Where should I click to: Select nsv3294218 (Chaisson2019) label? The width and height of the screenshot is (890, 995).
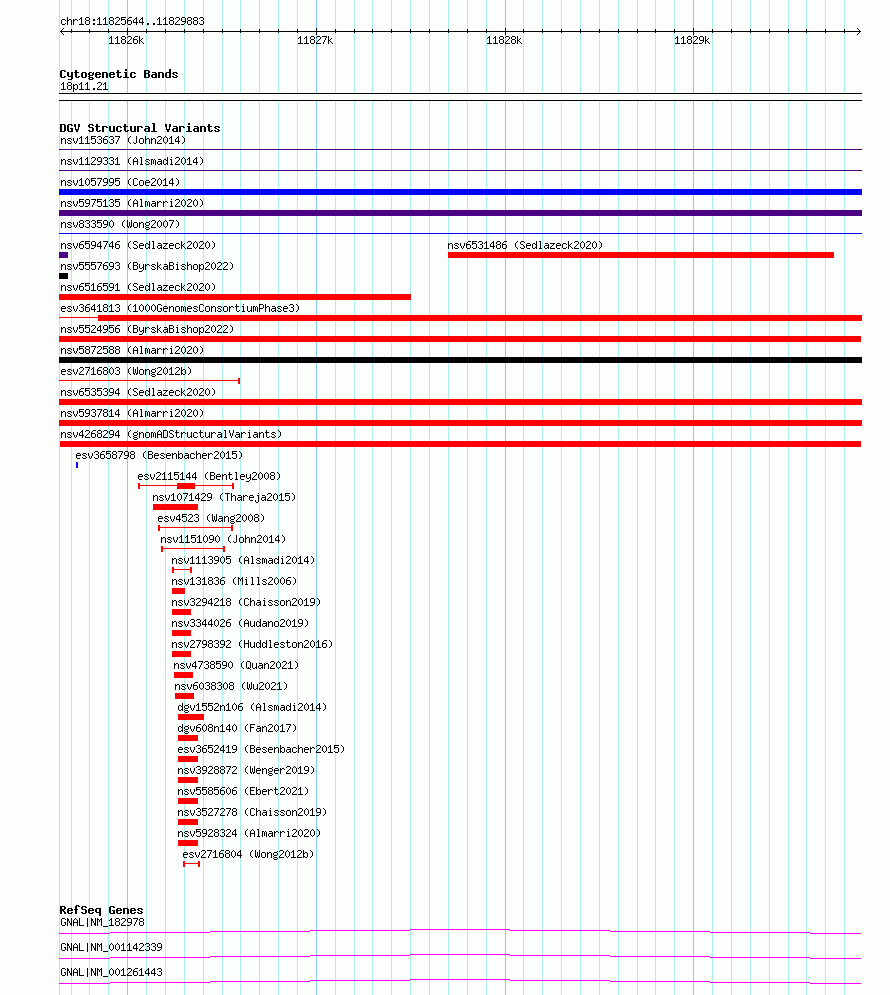point(246,602)
